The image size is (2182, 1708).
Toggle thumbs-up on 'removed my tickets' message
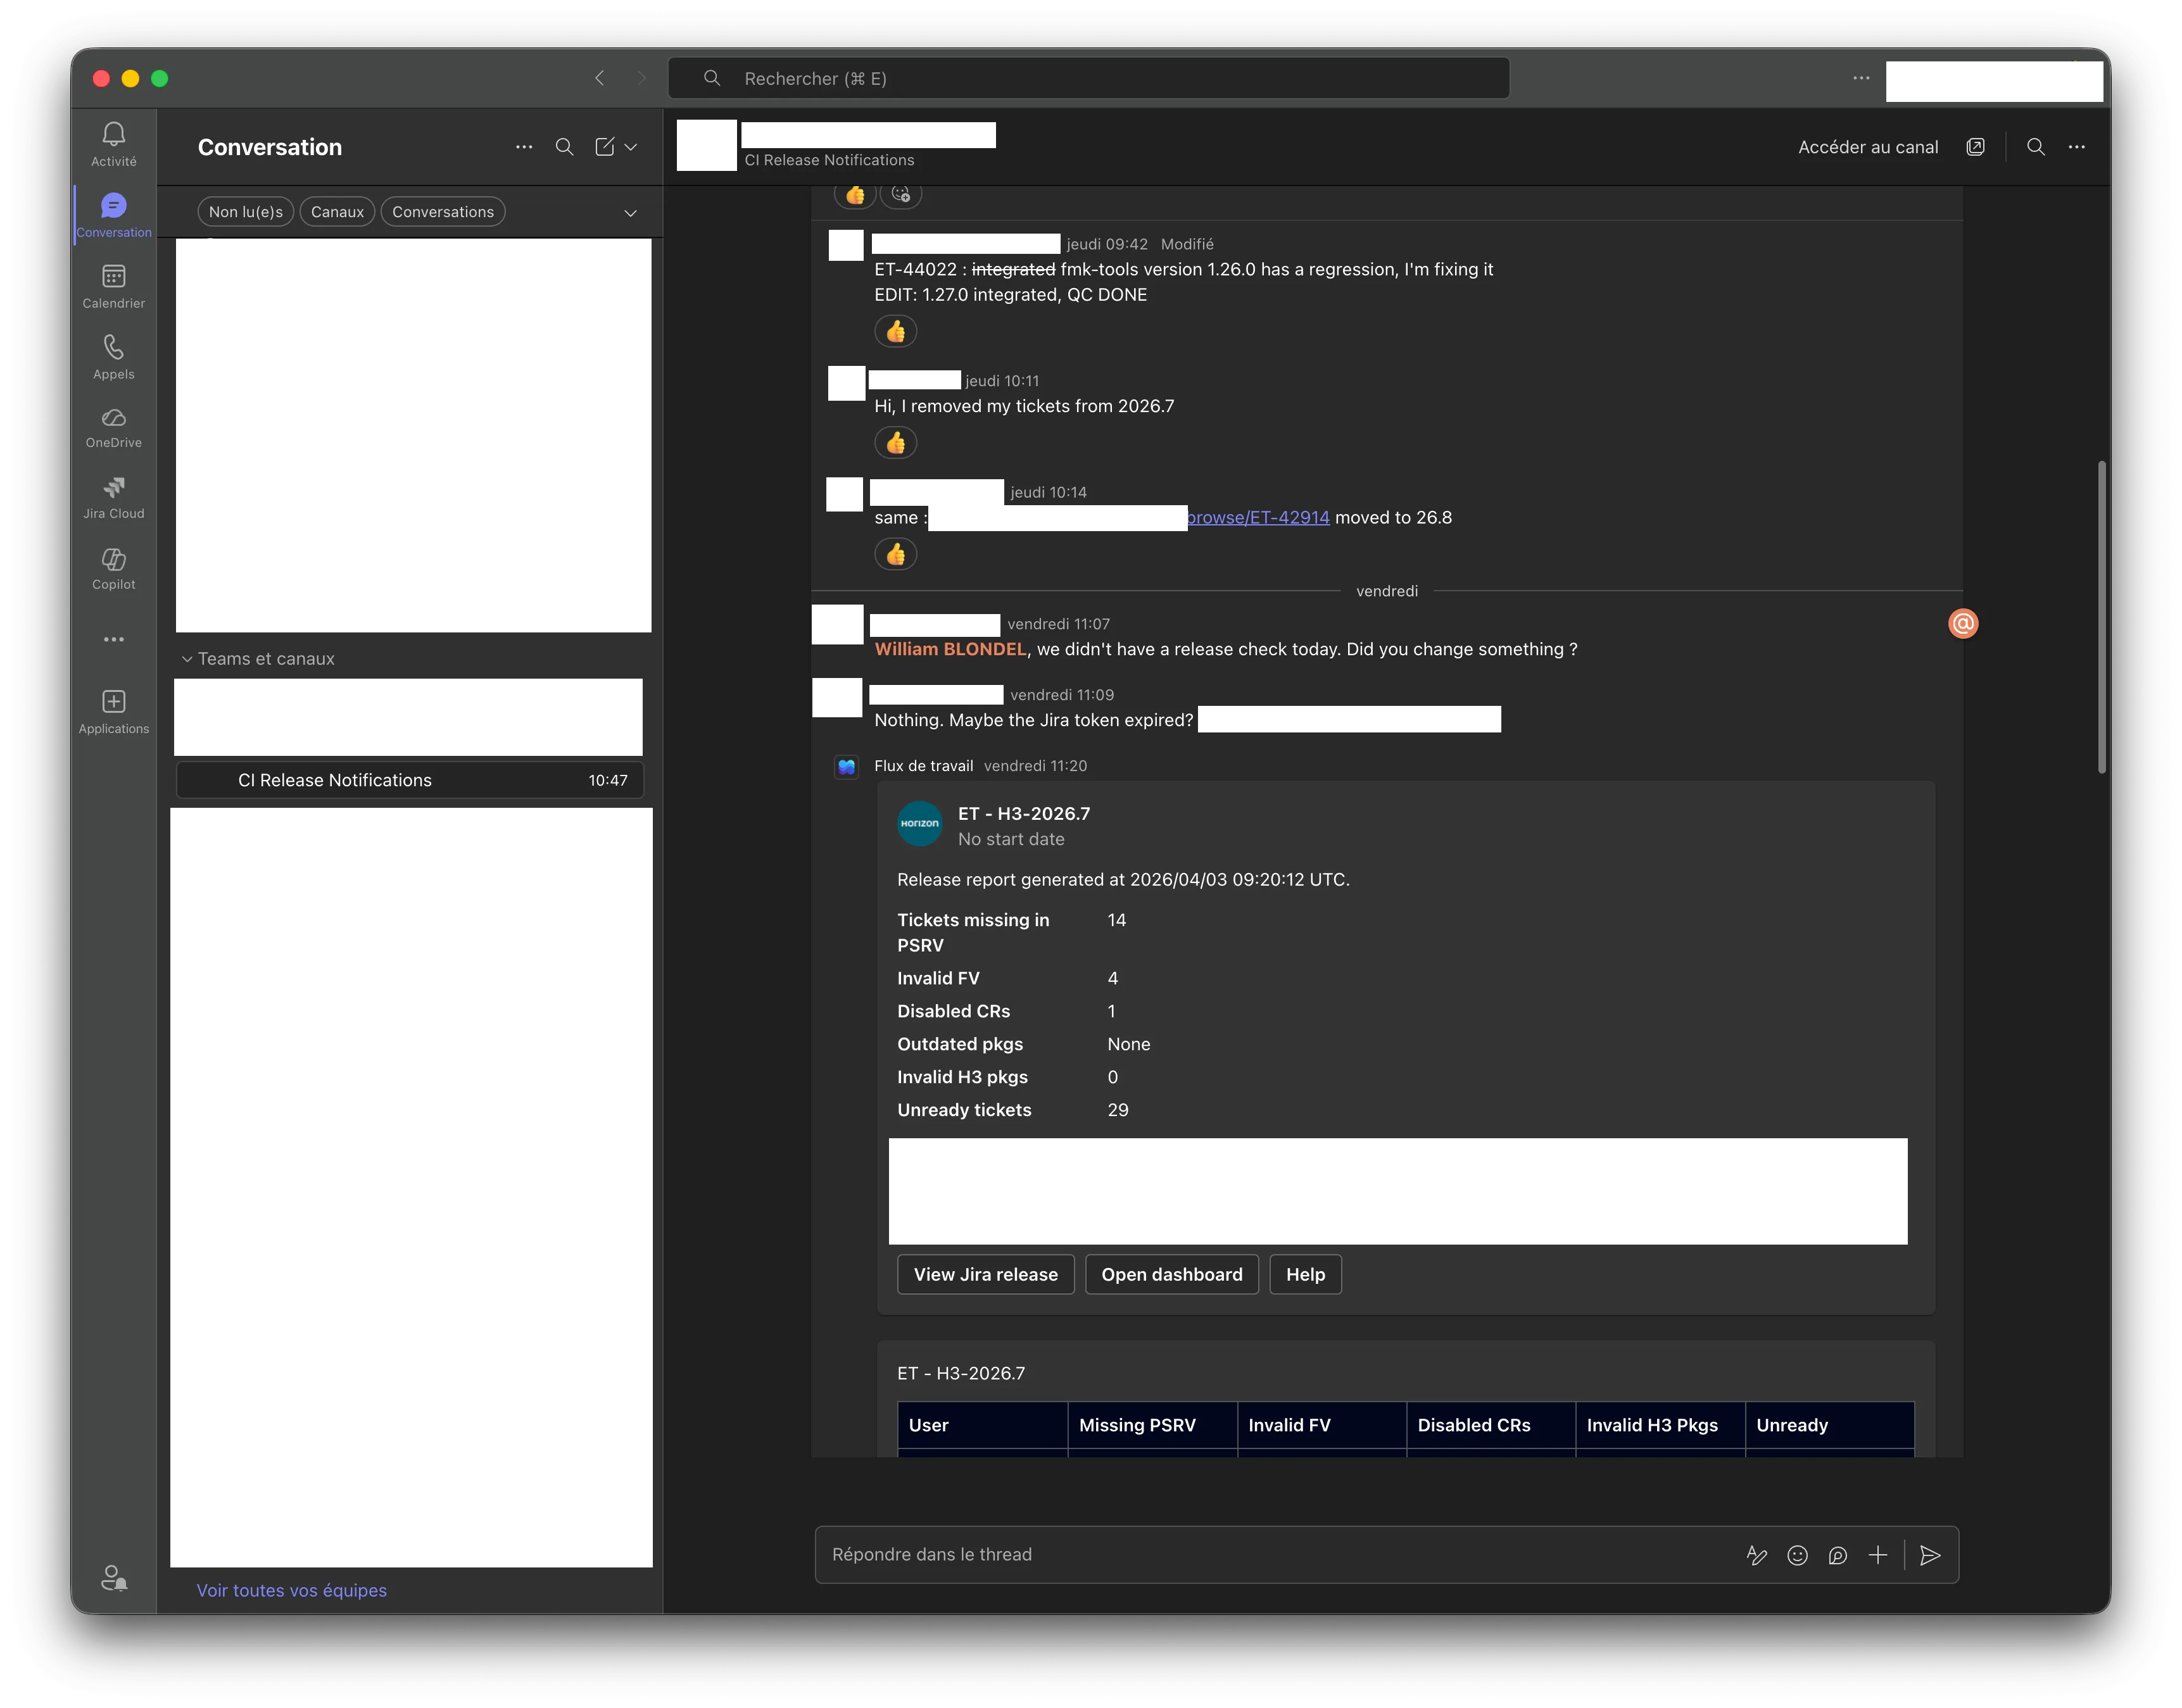tap(896, 442)
